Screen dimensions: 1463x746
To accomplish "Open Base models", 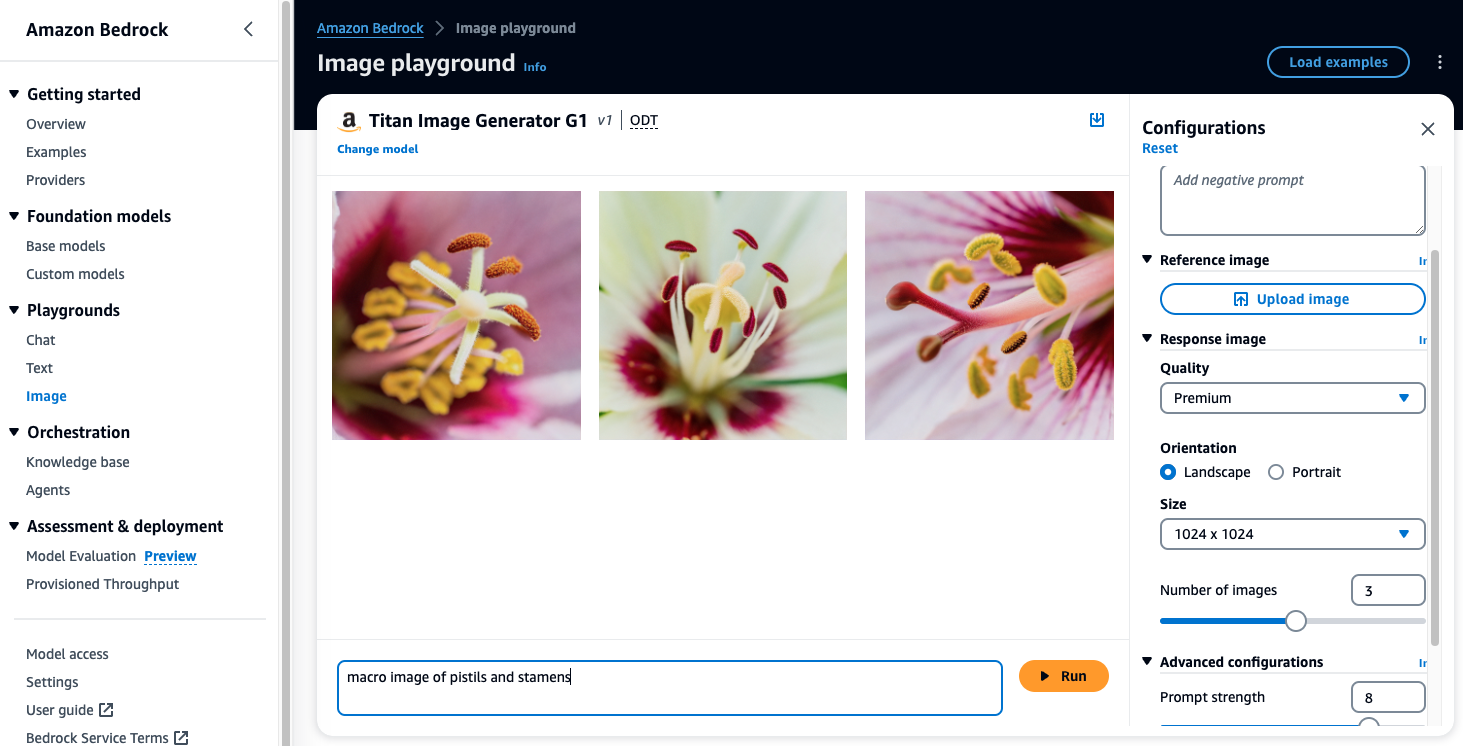I will (x=66, y=246).
